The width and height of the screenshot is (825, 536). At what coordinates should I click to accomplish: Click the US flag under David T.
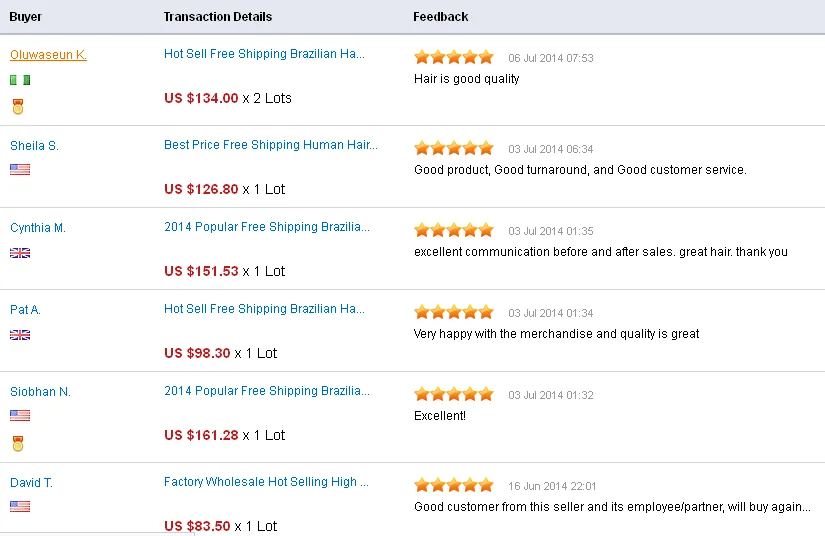tap(20, 507)
